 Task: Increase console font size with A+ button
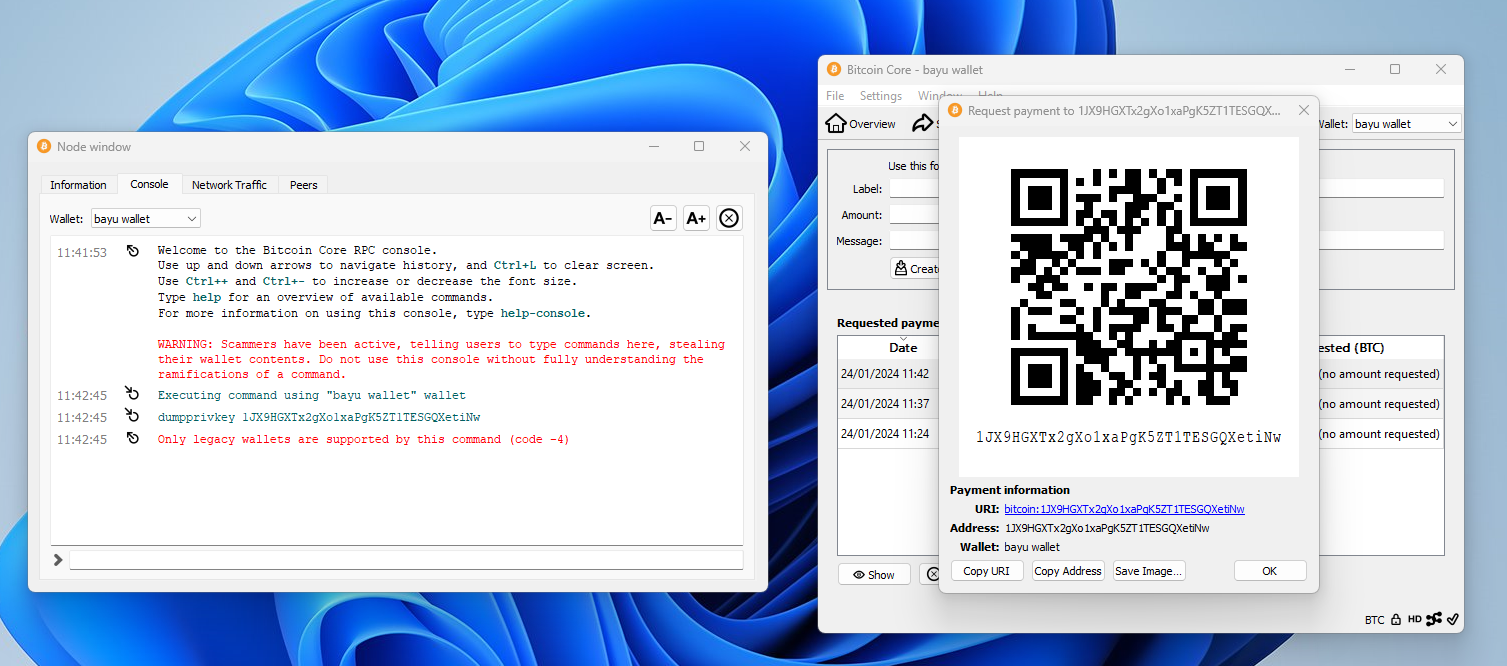click(x=696, y=218)
